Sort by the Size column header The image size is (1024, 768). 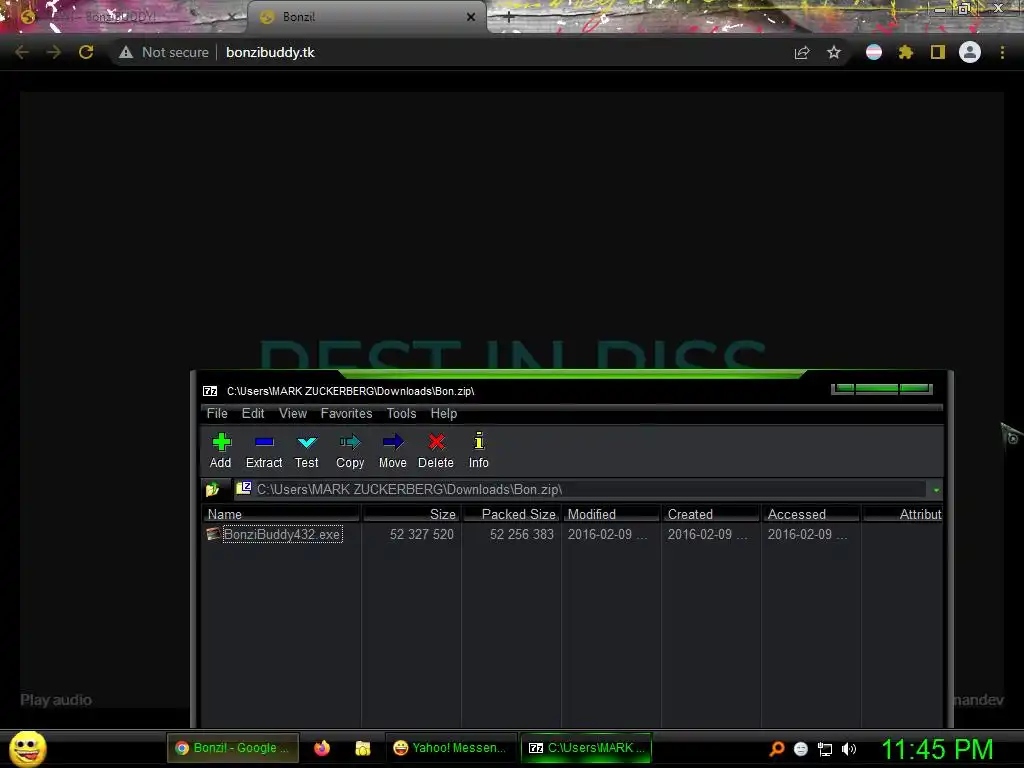[x=411, y=514]
